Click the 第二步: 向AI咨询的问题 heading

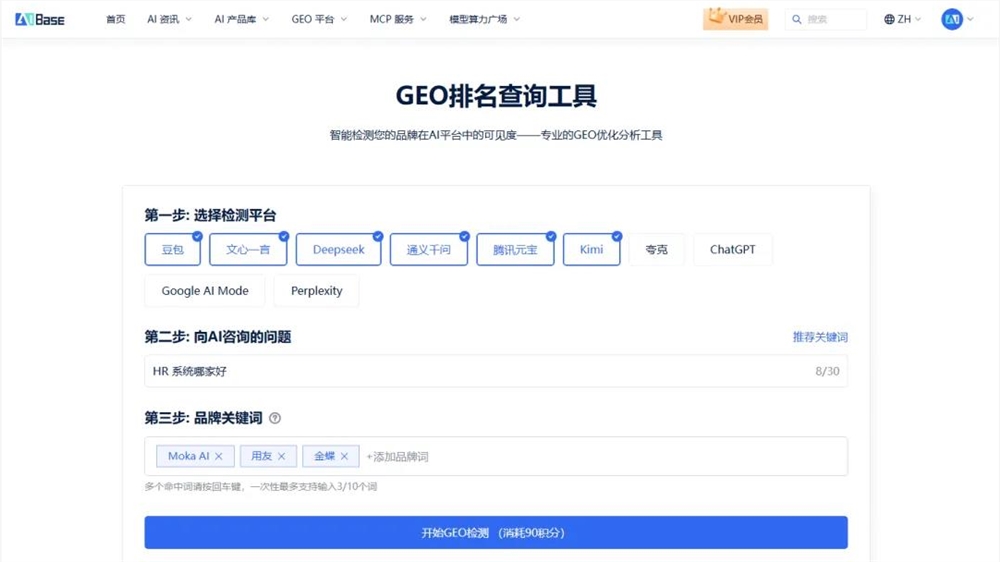(x=218, y=337)
